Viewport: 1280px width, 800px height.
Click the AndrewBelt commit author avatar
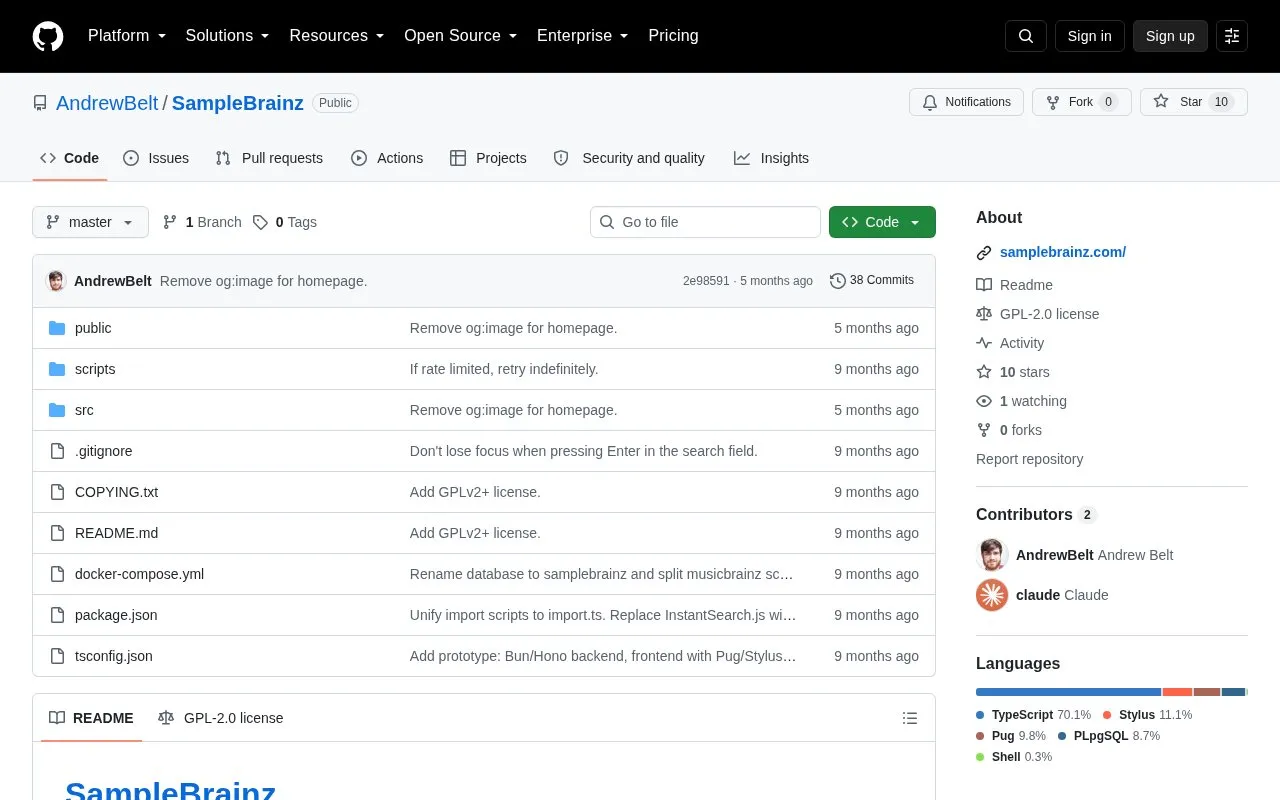57,281
